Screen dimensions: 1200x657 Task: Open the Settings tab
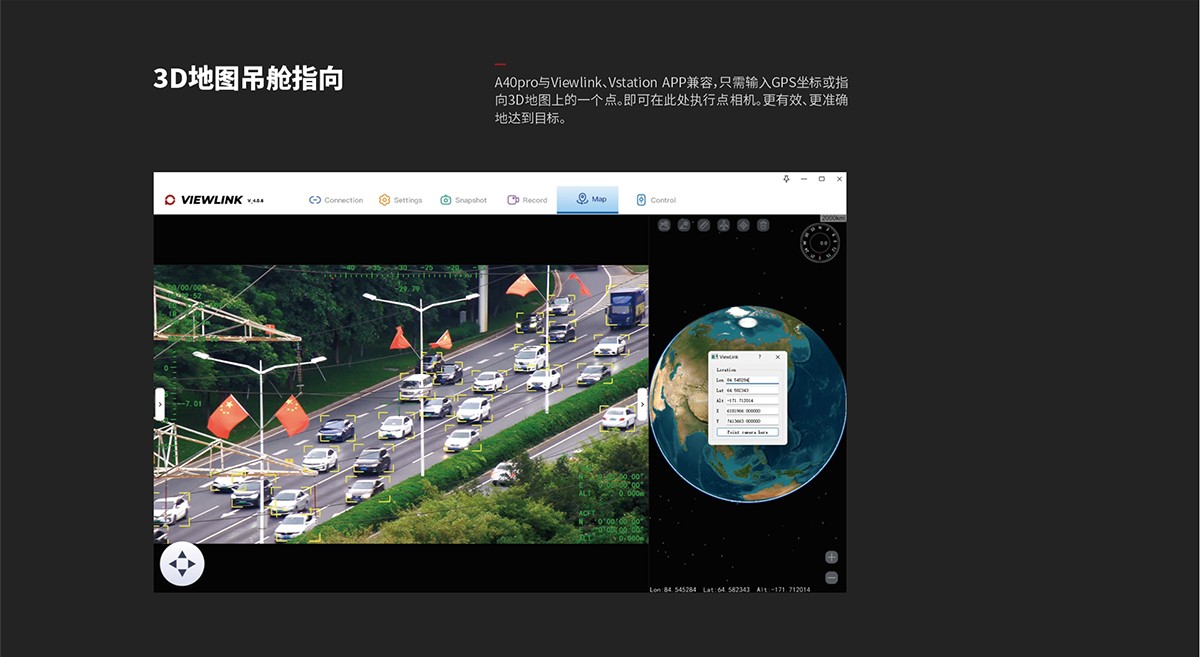pos(401,200)
